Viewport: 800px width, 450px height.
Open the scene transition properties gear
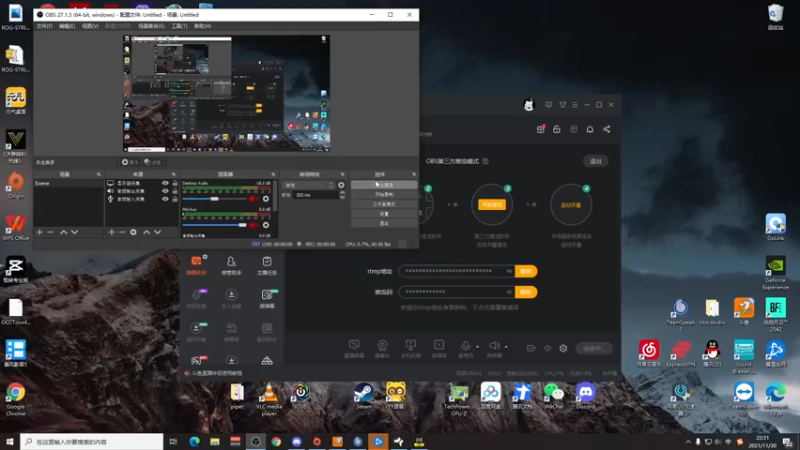(x=341, y=185)
